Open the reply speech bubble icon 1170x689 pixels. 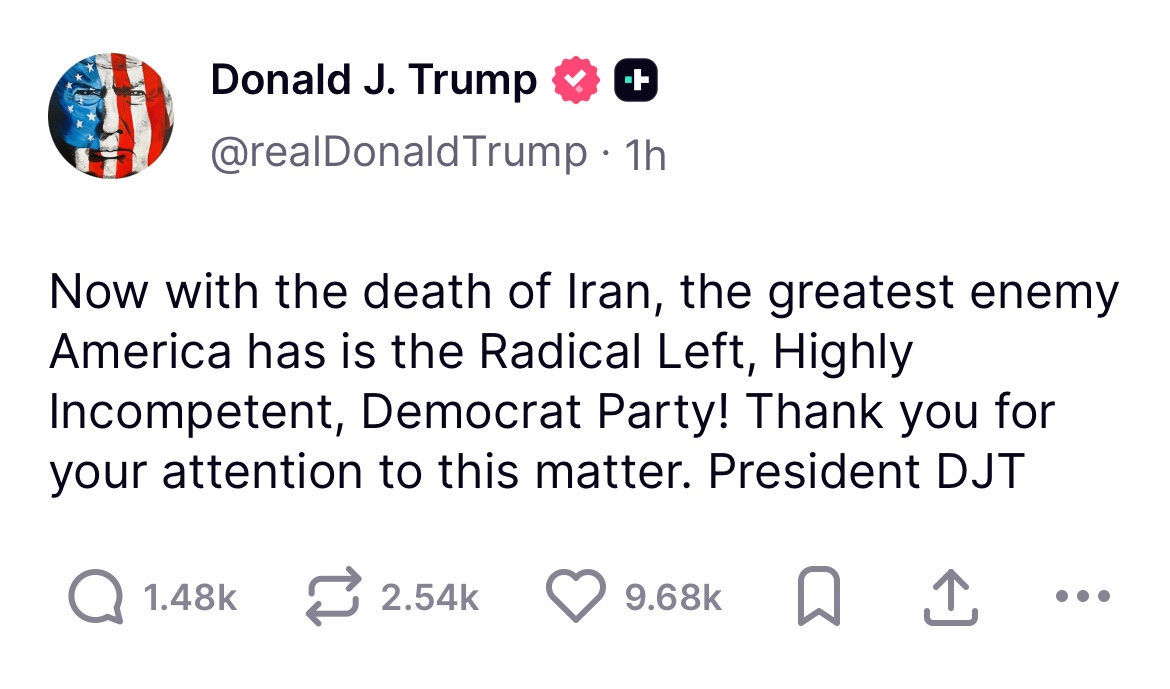click(96, 598)
